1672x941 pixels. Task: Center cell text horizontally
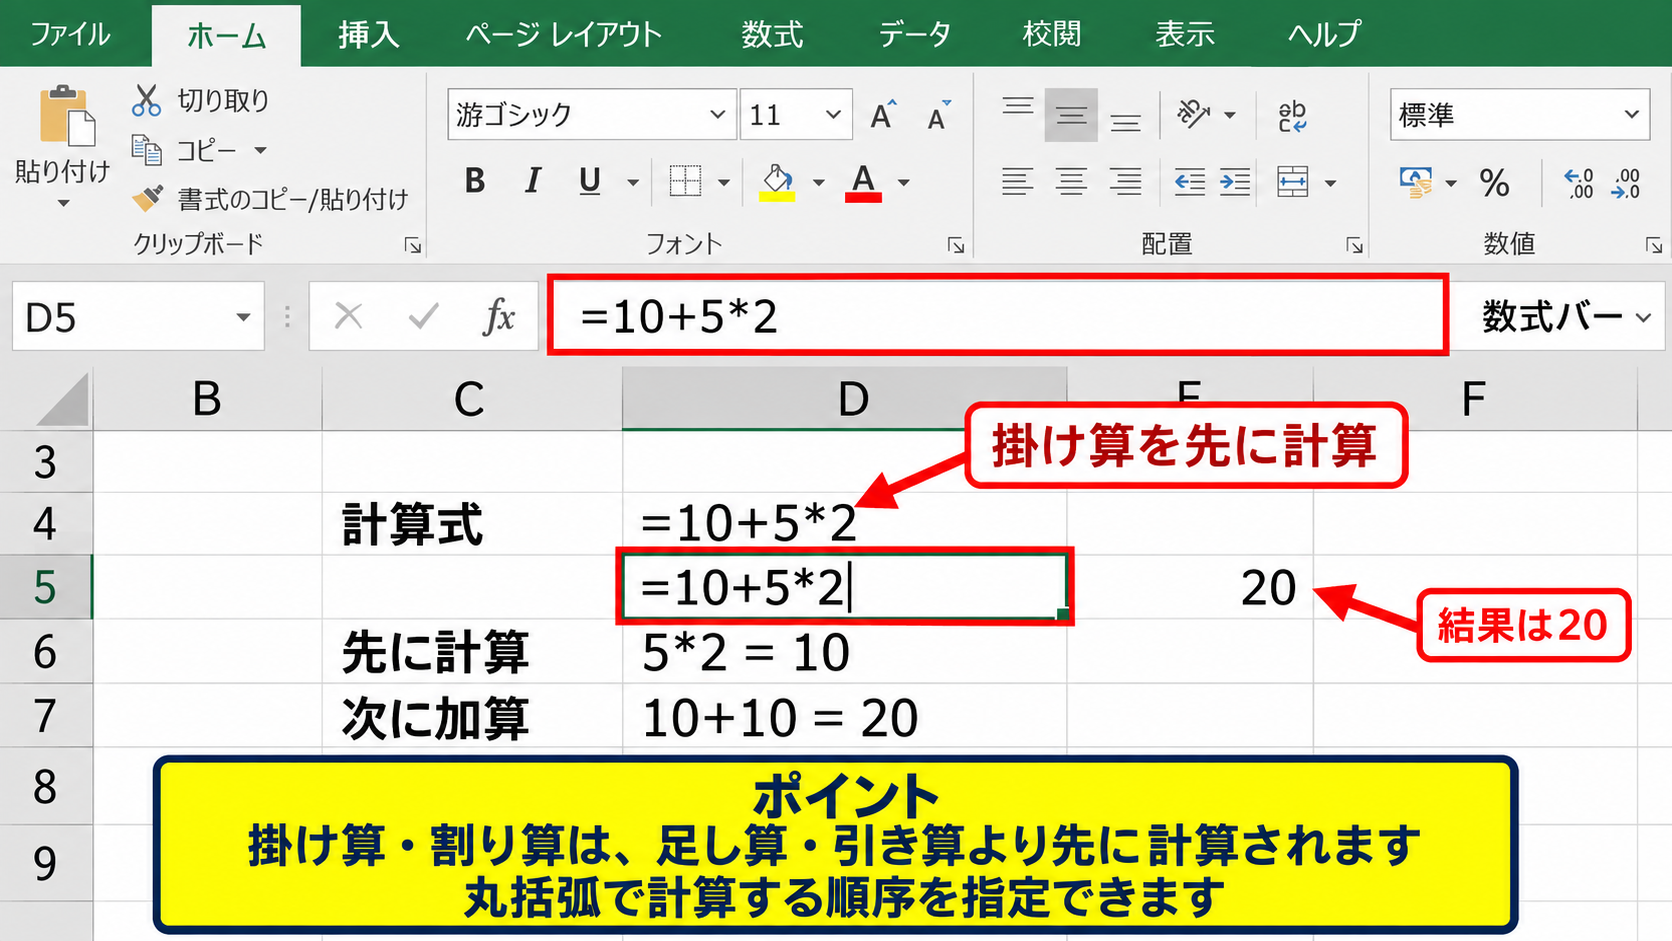click(1071, 182)
